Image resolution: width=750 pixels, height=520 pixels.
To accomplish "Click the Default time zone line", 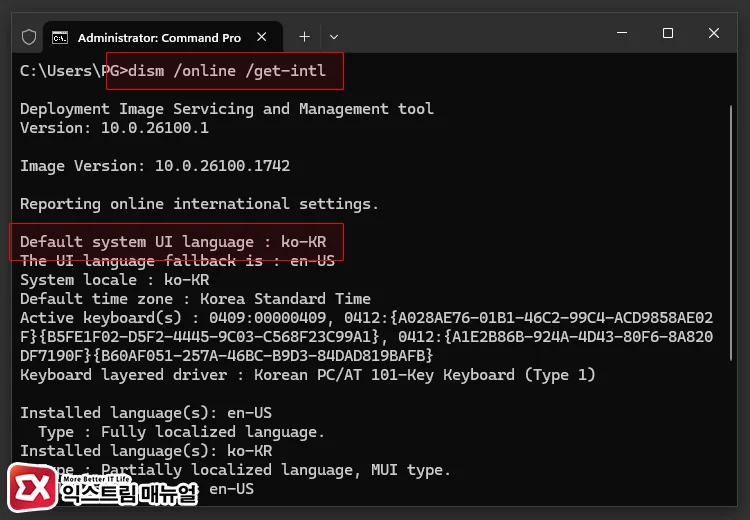I will pyautogui.click(x=195, y=299).
